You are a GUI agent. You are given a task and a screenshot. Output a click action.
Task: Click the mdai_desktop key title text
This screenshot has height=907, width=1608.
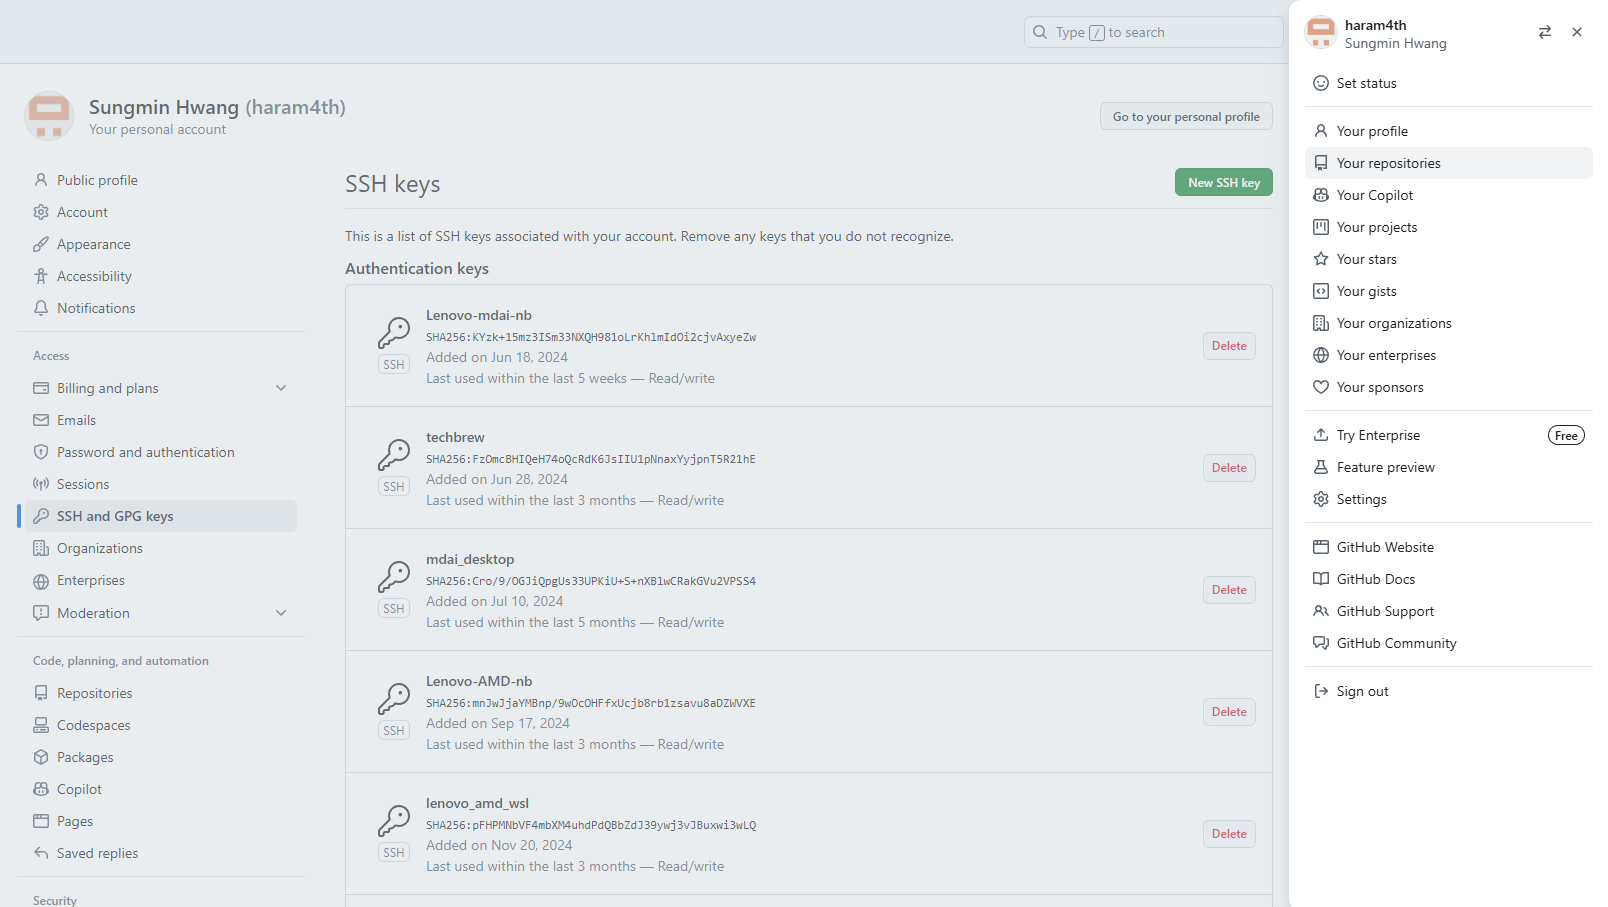(x=470, y=559)
